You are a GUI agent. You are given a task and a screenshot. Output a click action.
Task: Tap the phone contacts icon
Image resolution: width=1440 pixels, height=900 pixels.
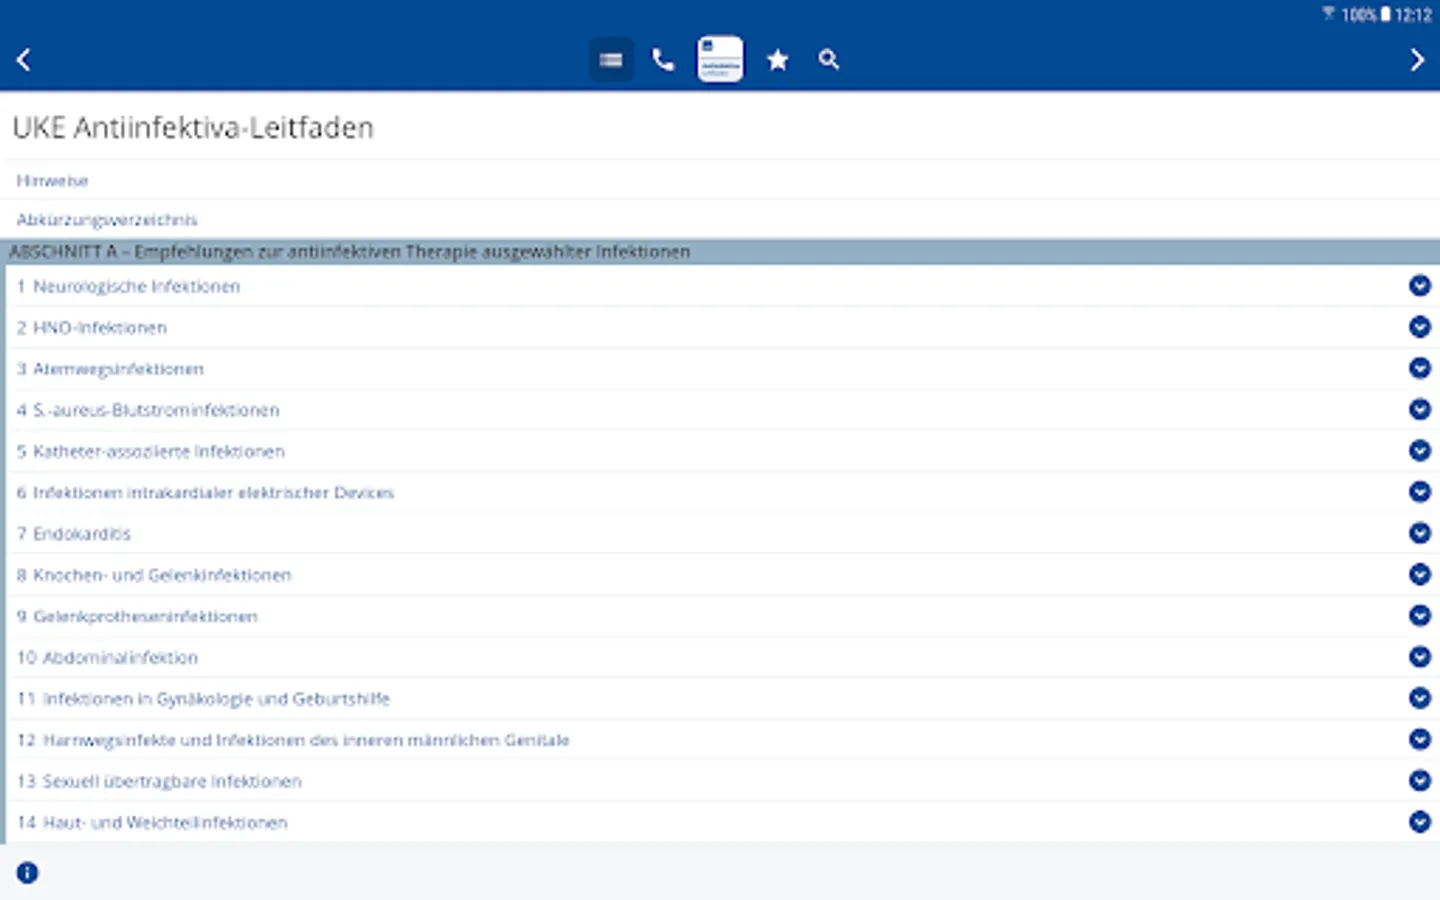663,60
